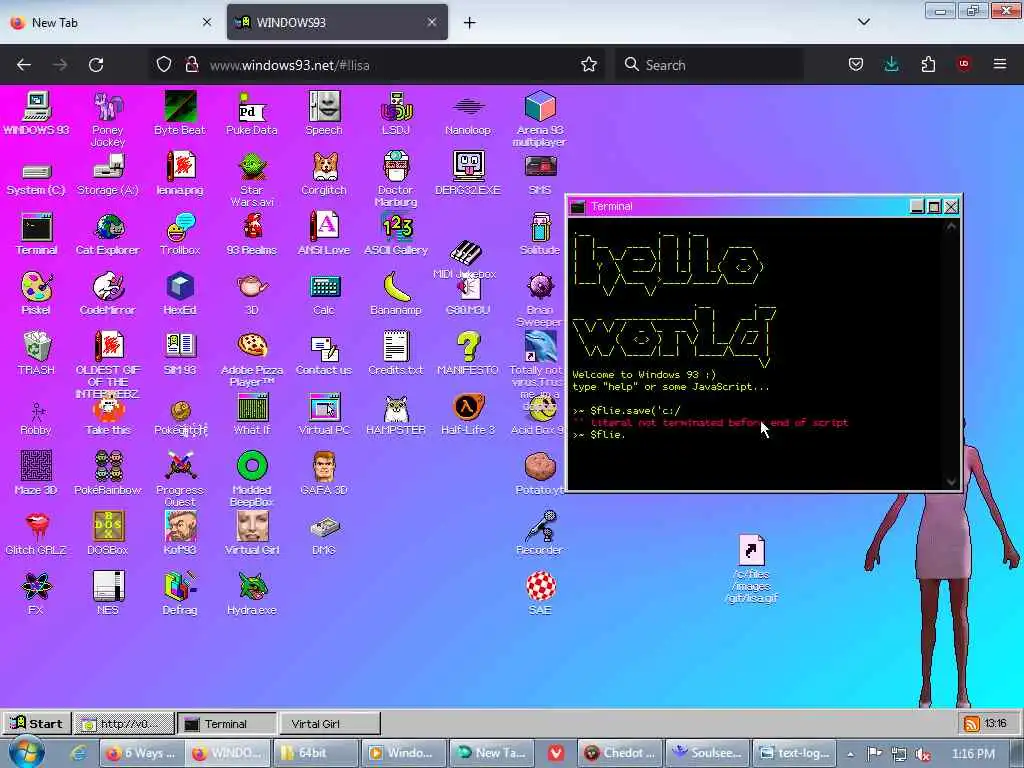Open the extensions puzzle icon

tap(928, 65)
